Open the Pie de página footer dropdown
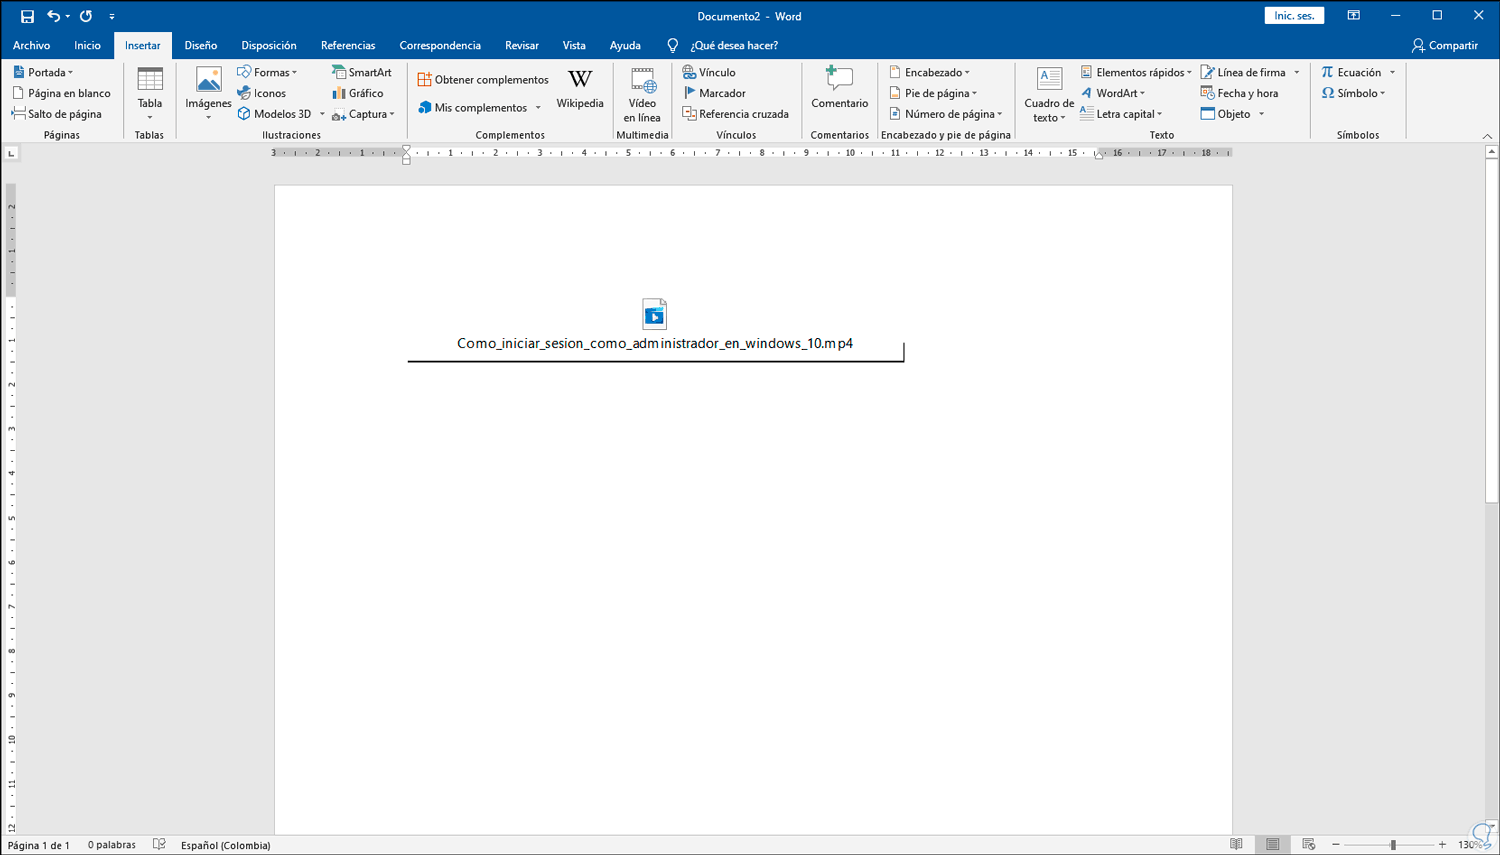 pos(933,93)
